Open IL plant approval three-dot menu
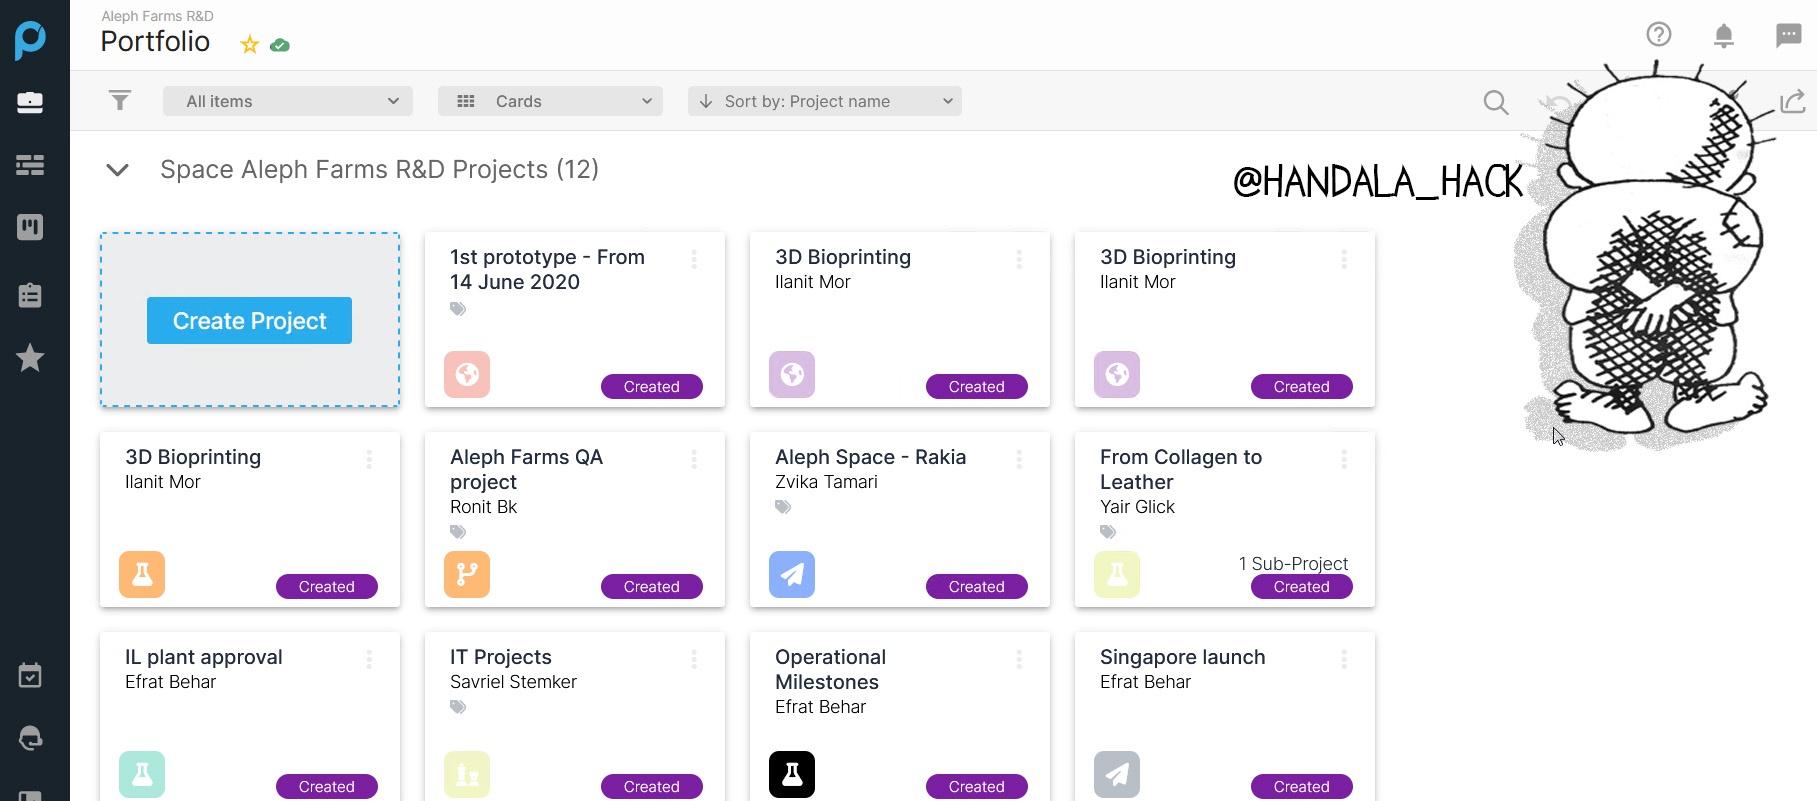 click(369, 660)
